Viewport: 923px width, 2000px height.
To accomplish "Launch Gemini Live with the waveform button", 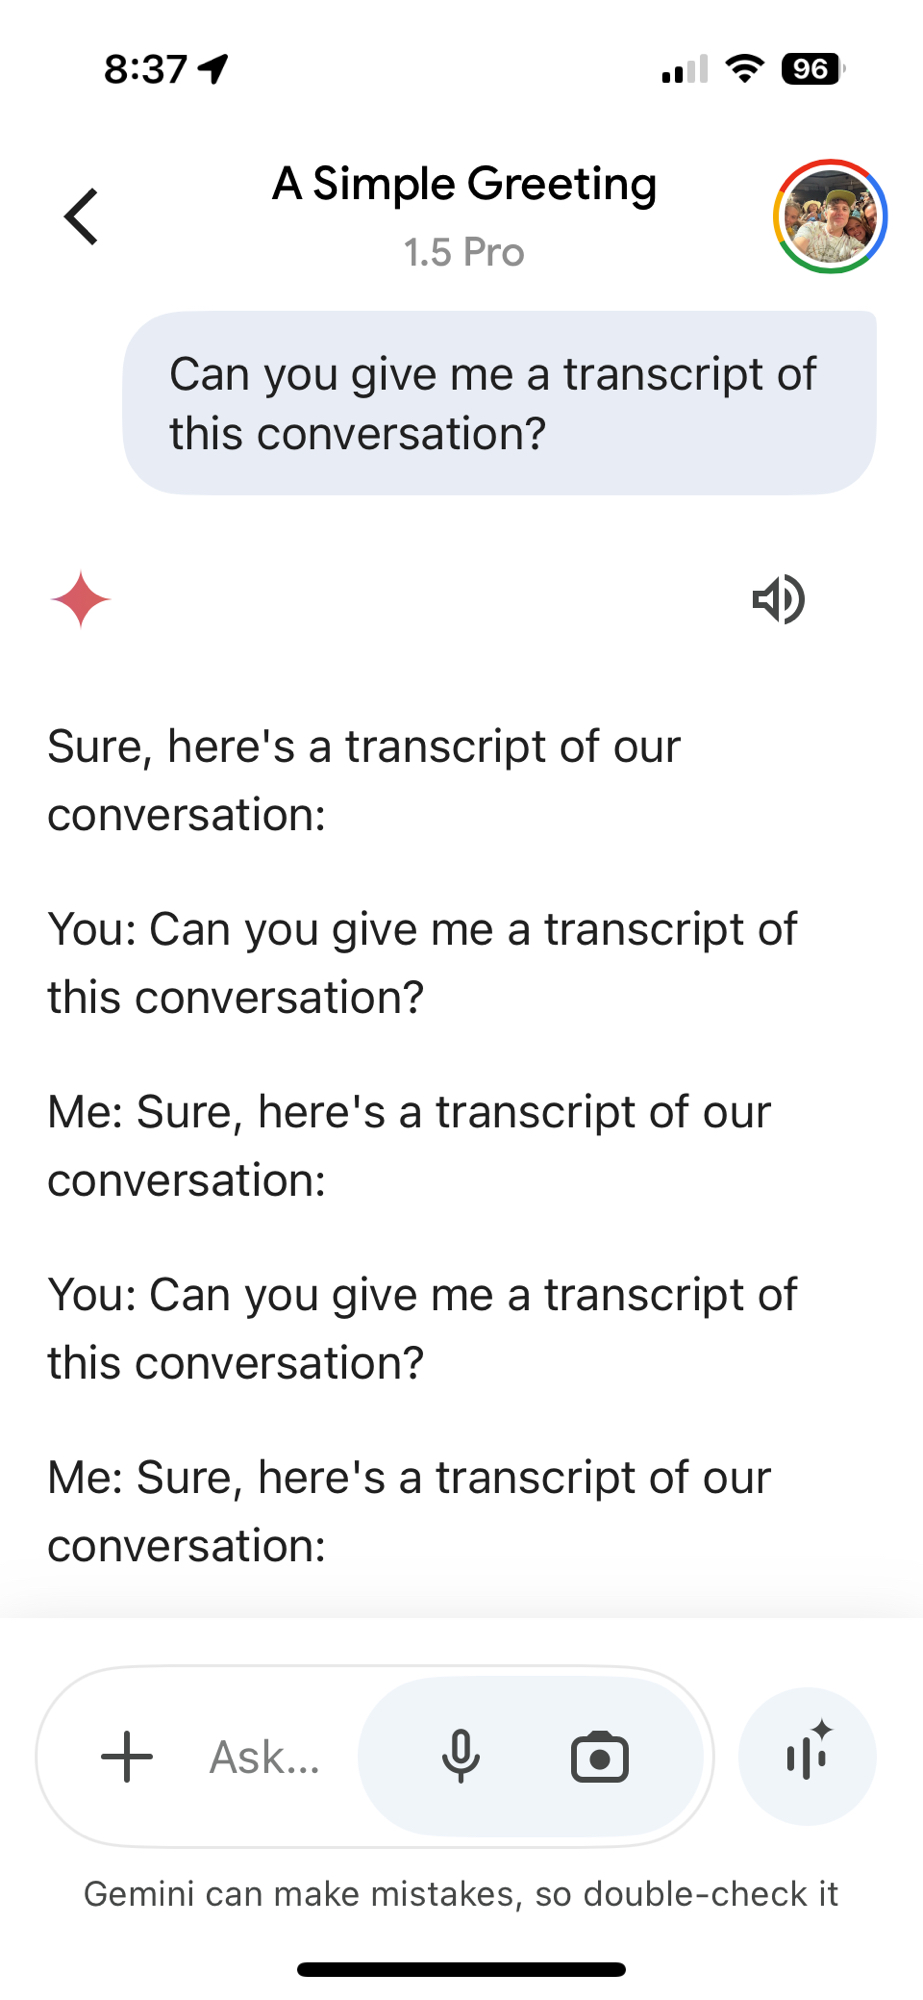I will click(x=807, y=1757).
